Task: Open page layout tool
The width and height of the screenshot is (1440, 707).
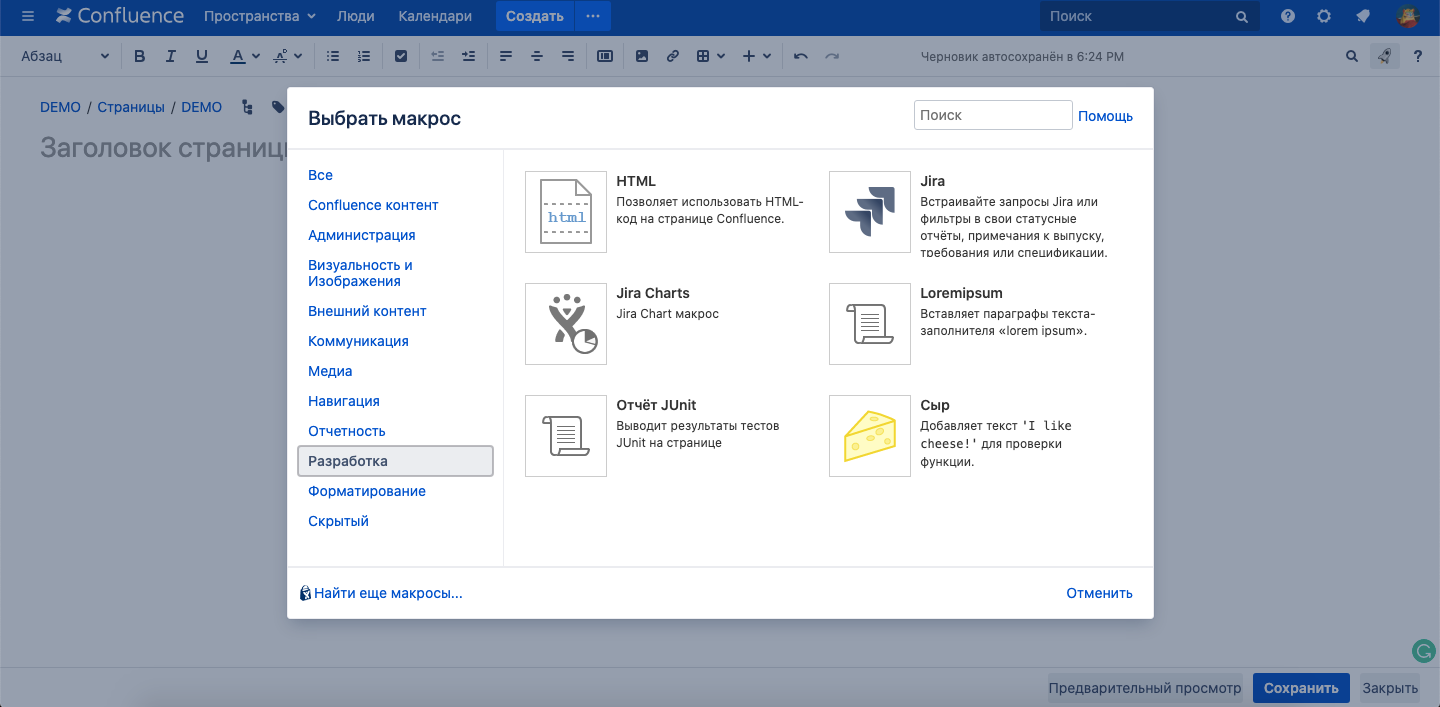Action: [605, 57]
